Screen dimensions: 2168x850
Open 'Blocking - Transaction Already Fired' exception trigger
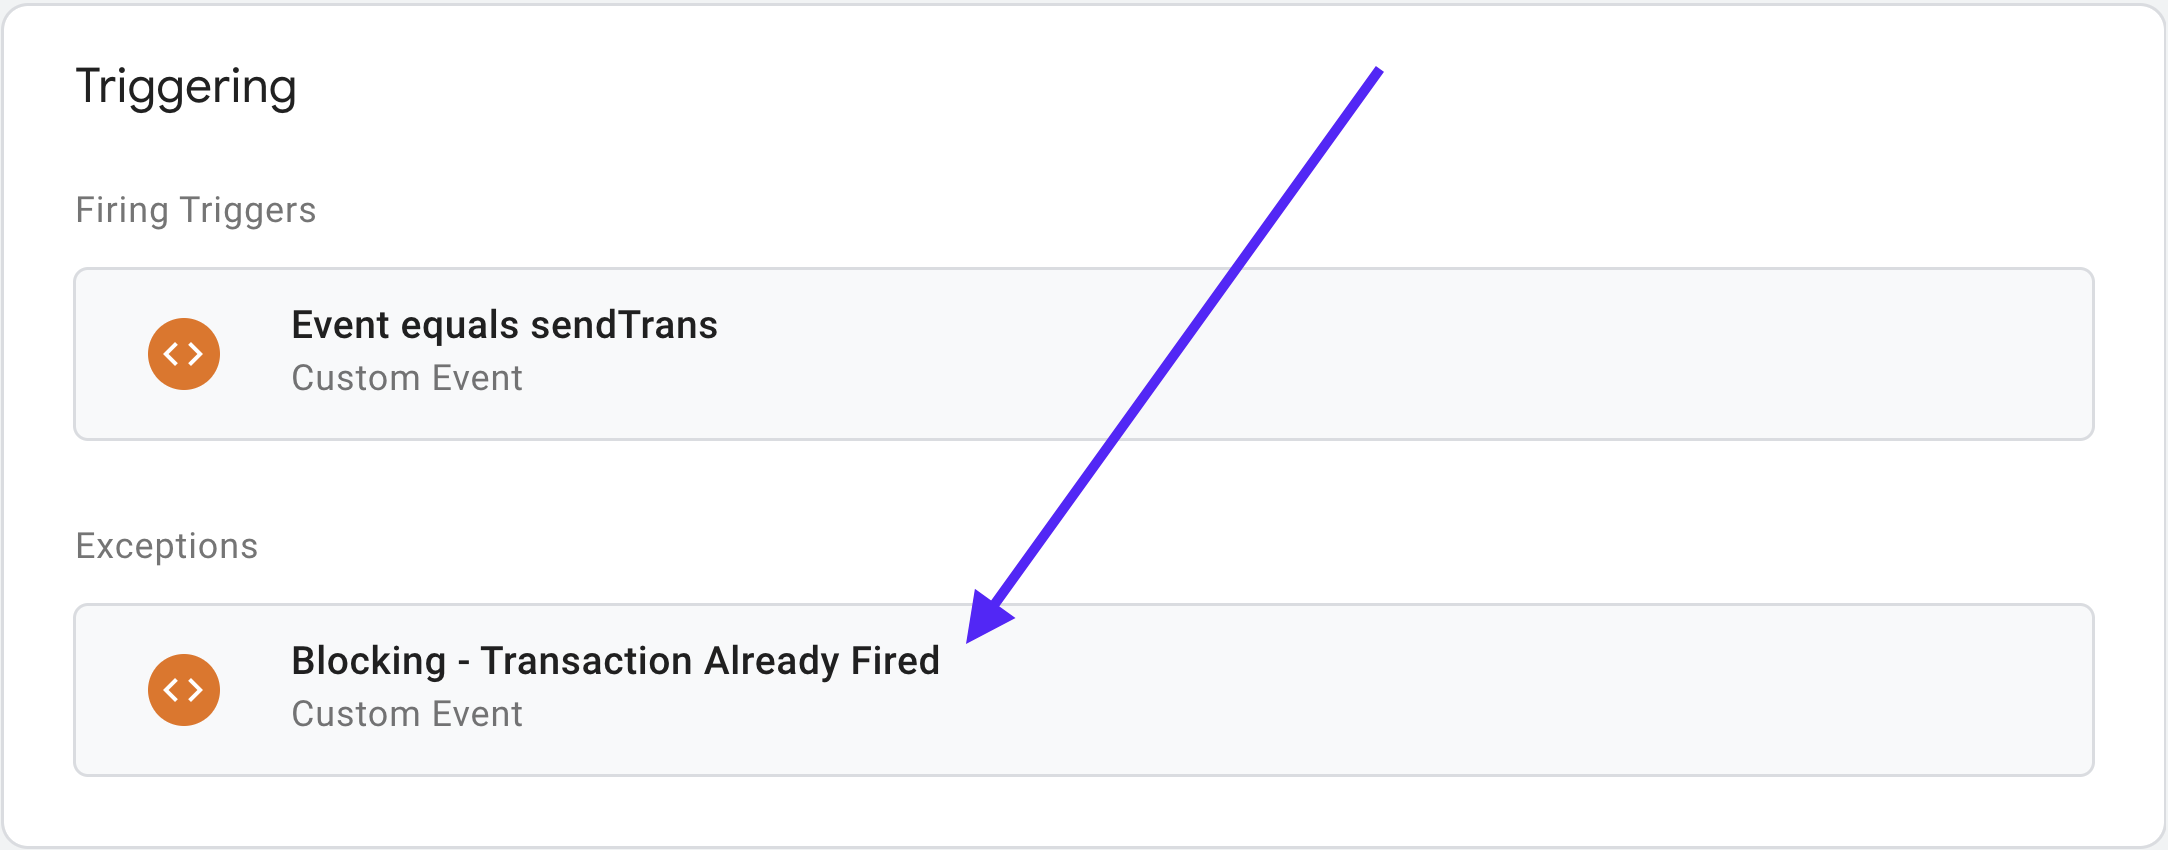tap(1084, 690)
